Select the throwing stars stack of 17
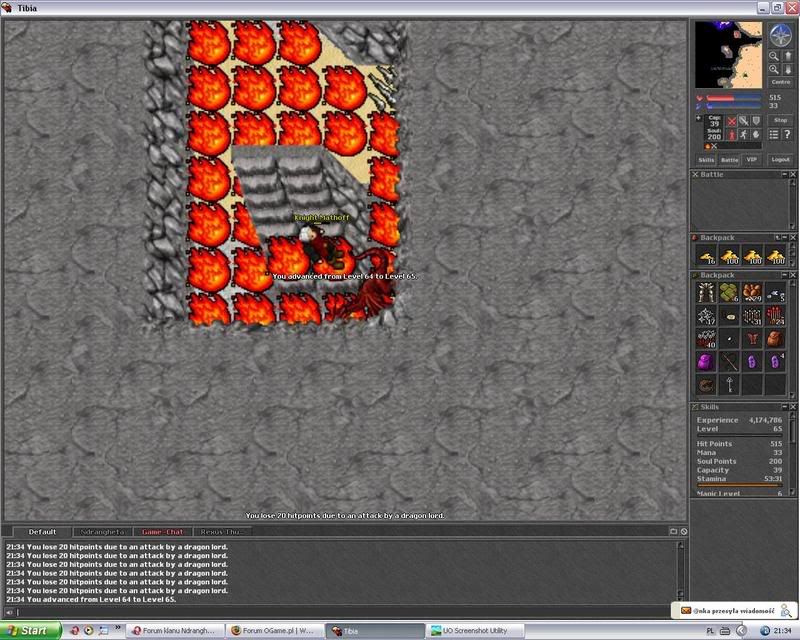Screen dimensions: 800x640 (x=706, y=316)
